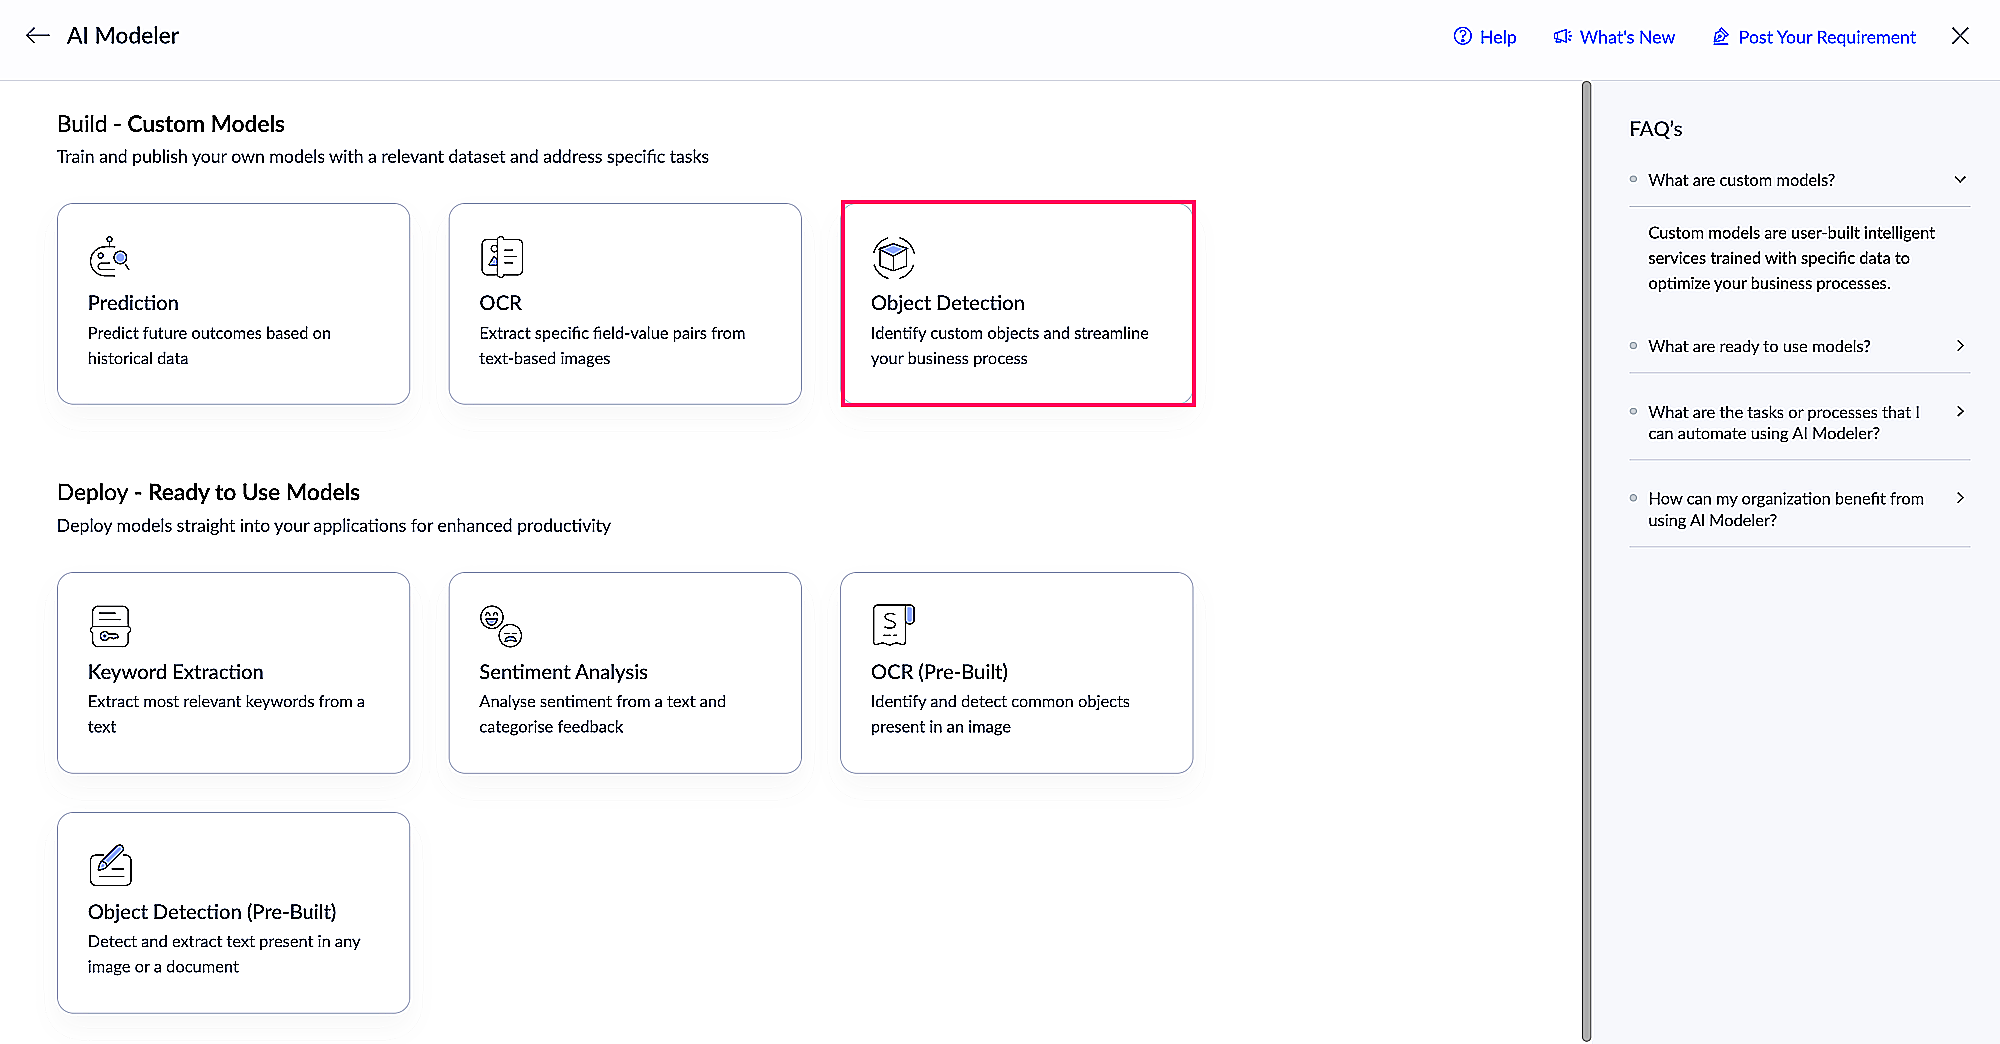Open the Prediction custom model card
Screen dimensions: 2000x1044
(x=233, y=304)
